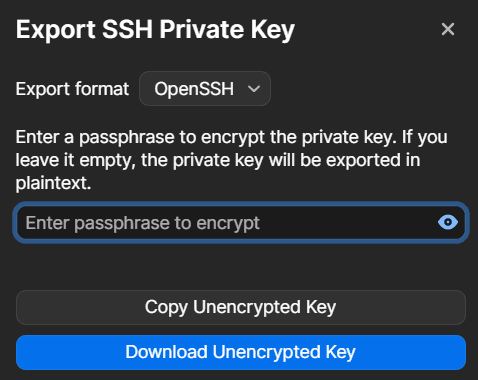Click the passphrase instructions paragraph
Screen dimensions: 478x380
pyautogui.click(x=232, y=160)
